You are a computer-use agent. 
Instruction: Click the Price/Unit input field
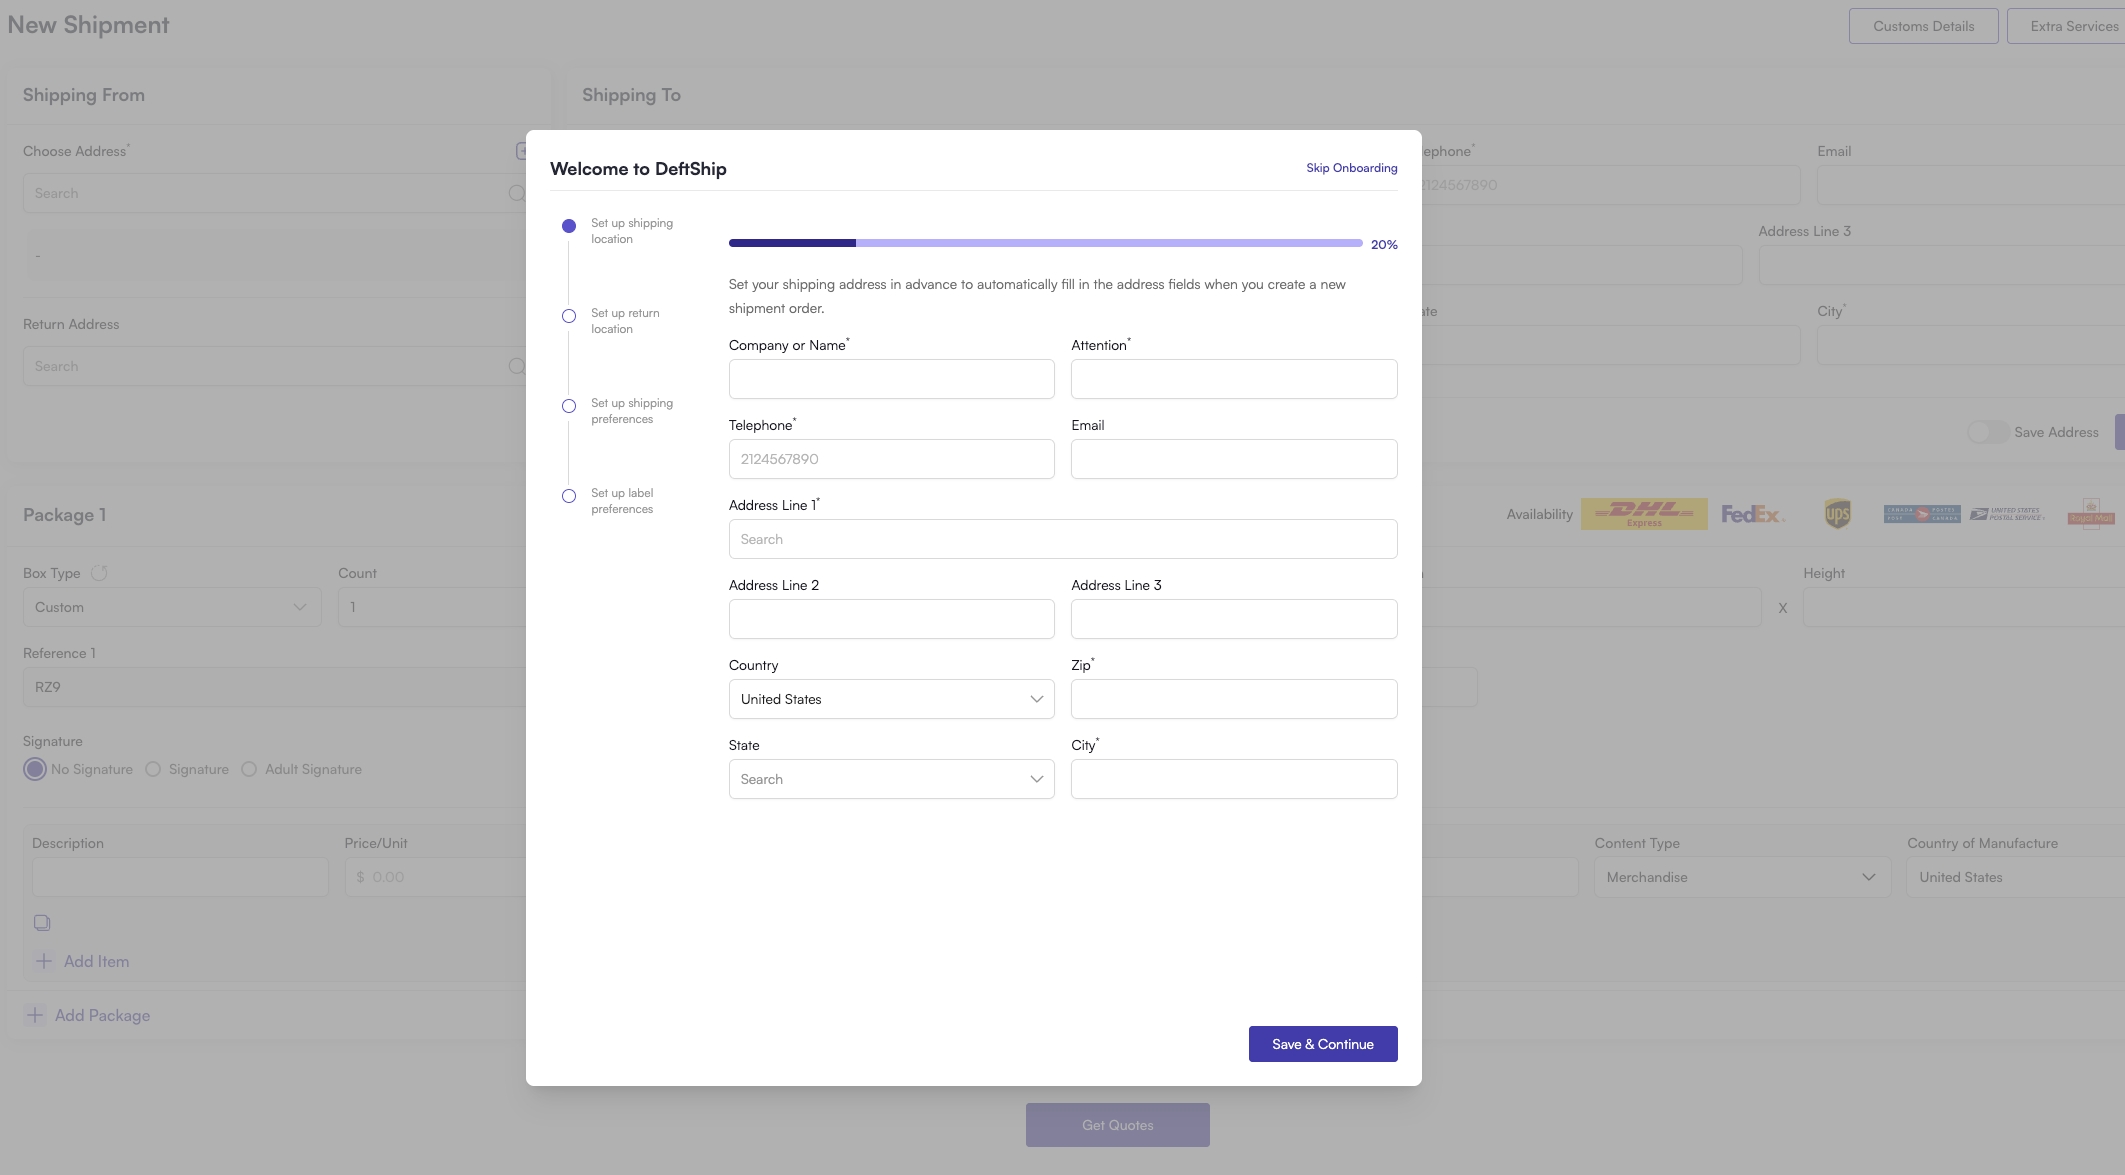[x=435, y=877]
